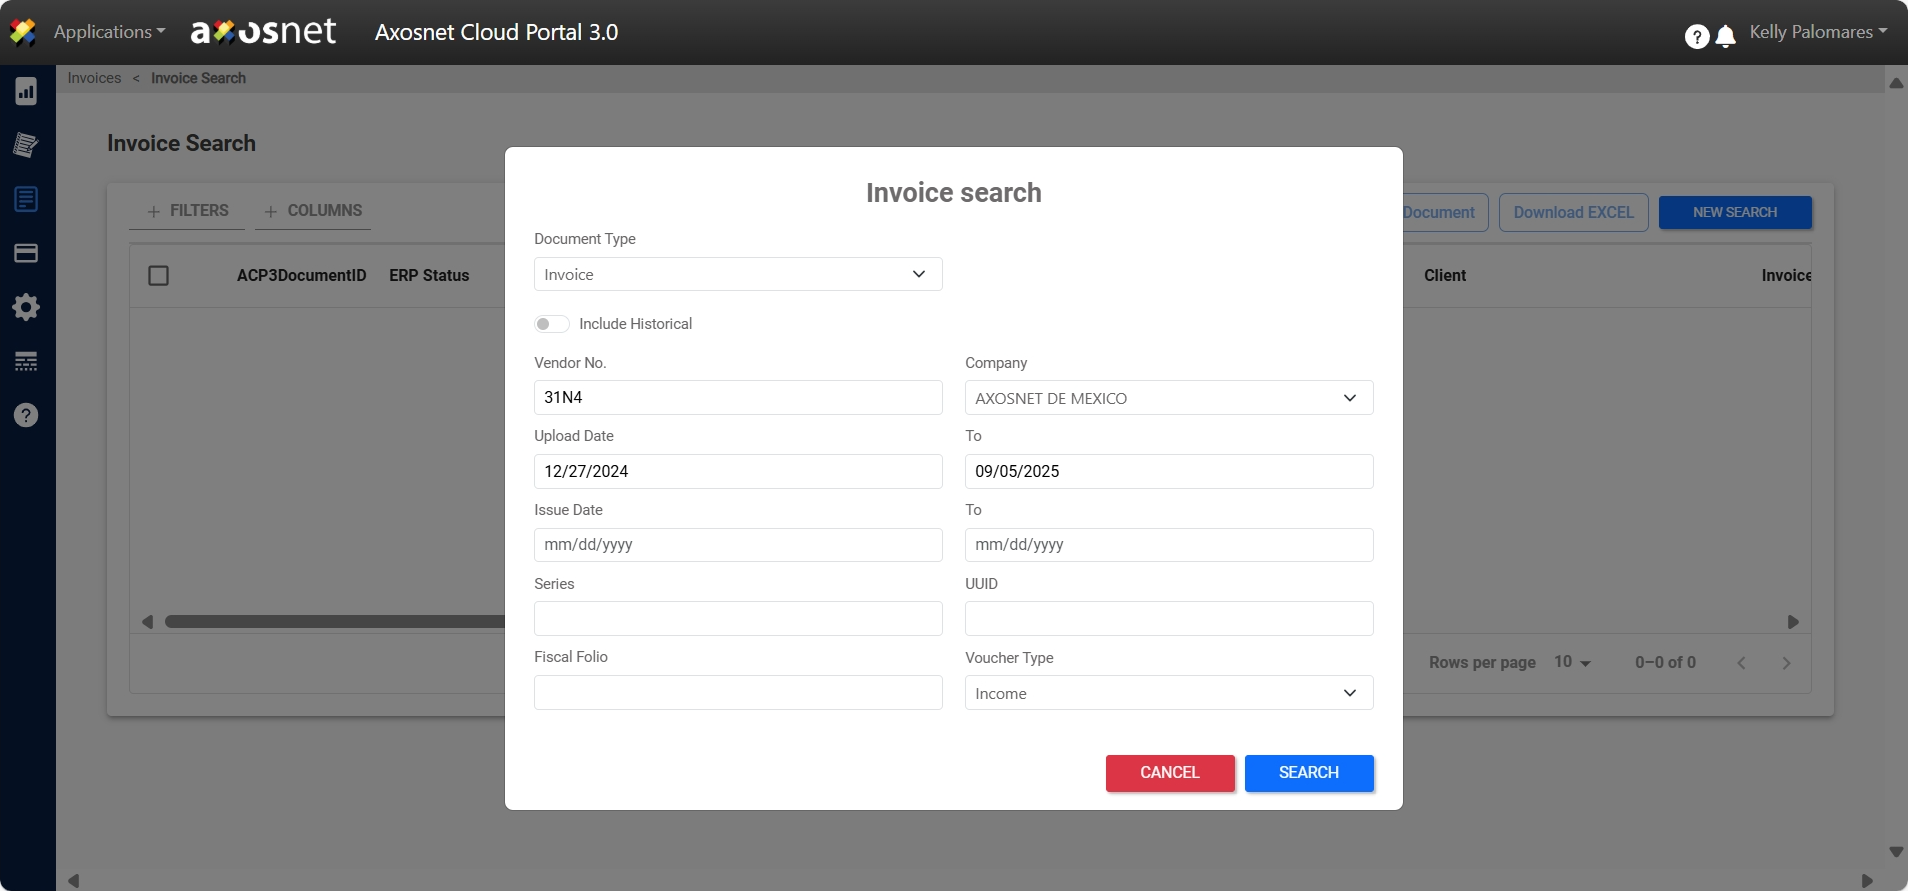Screen dimensions: 1908x891
Task: Open the sidebar help question icon
Action: 26,415
